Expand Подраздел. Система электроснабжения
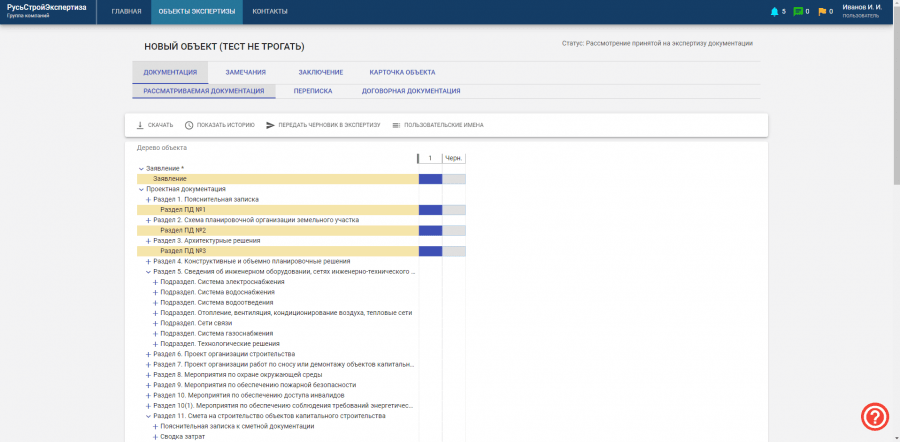Screen dimensions: 900x442 click(x=155, y=282)
